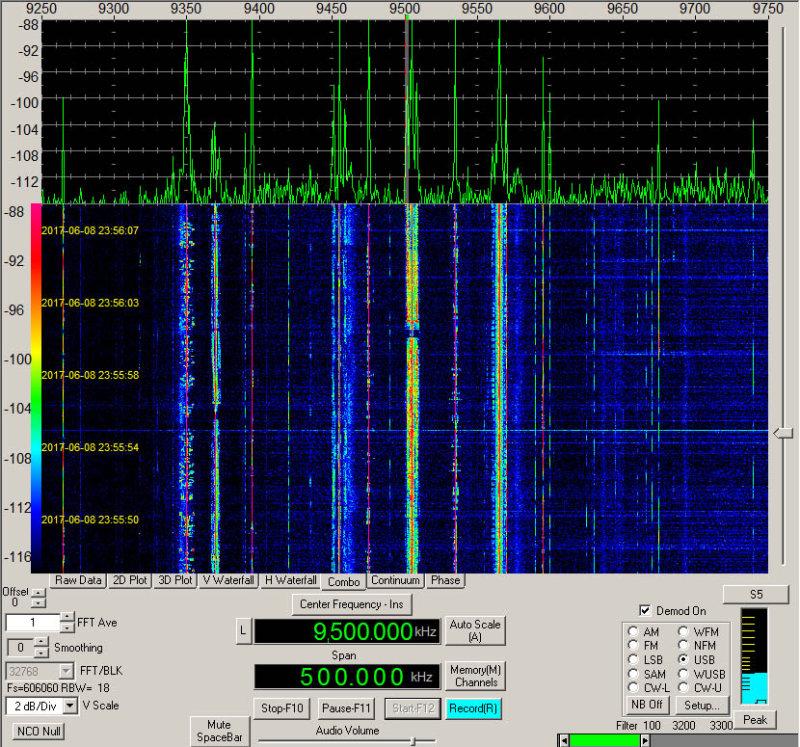
Task: Click timestamp 2017-06-08 23:55:50 in waterfall
Action: click(x=90, y=519)
